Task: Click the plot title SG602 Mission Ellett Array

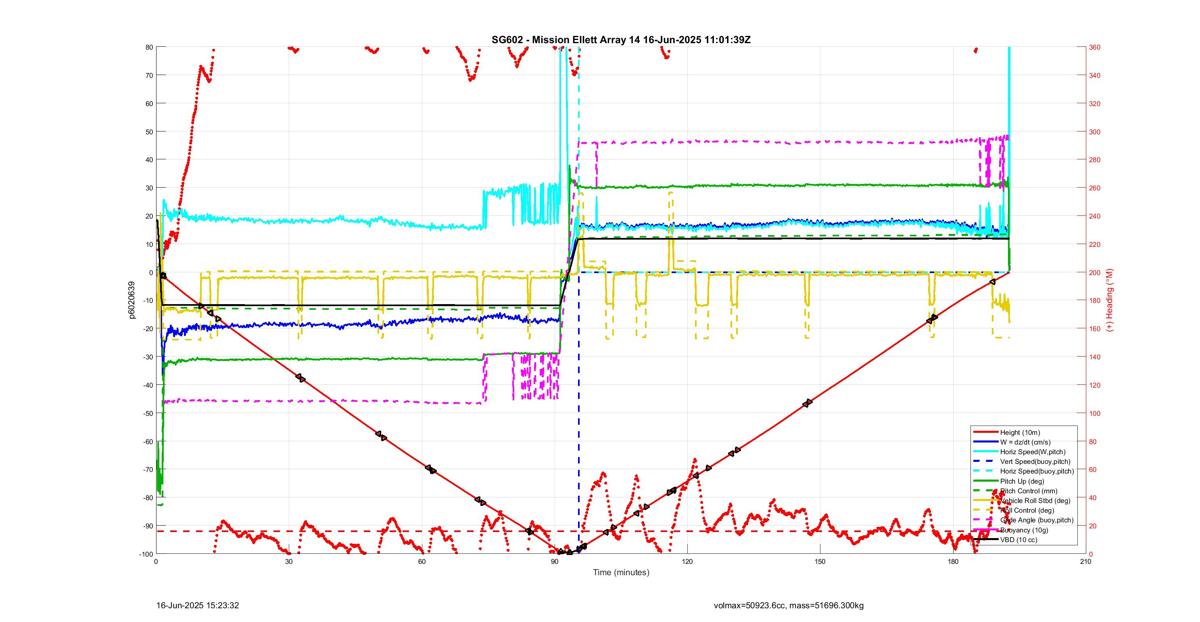Action: (621, 39)
